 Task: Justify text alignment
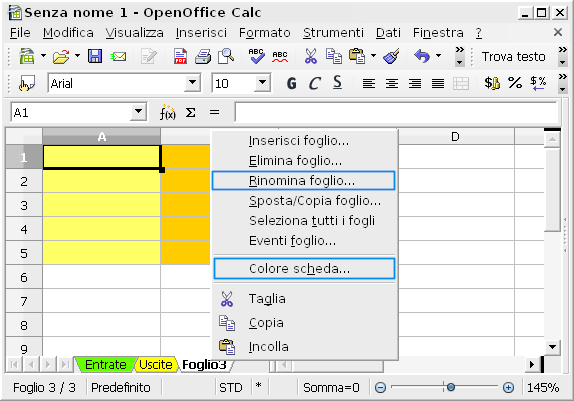(438, 83)
